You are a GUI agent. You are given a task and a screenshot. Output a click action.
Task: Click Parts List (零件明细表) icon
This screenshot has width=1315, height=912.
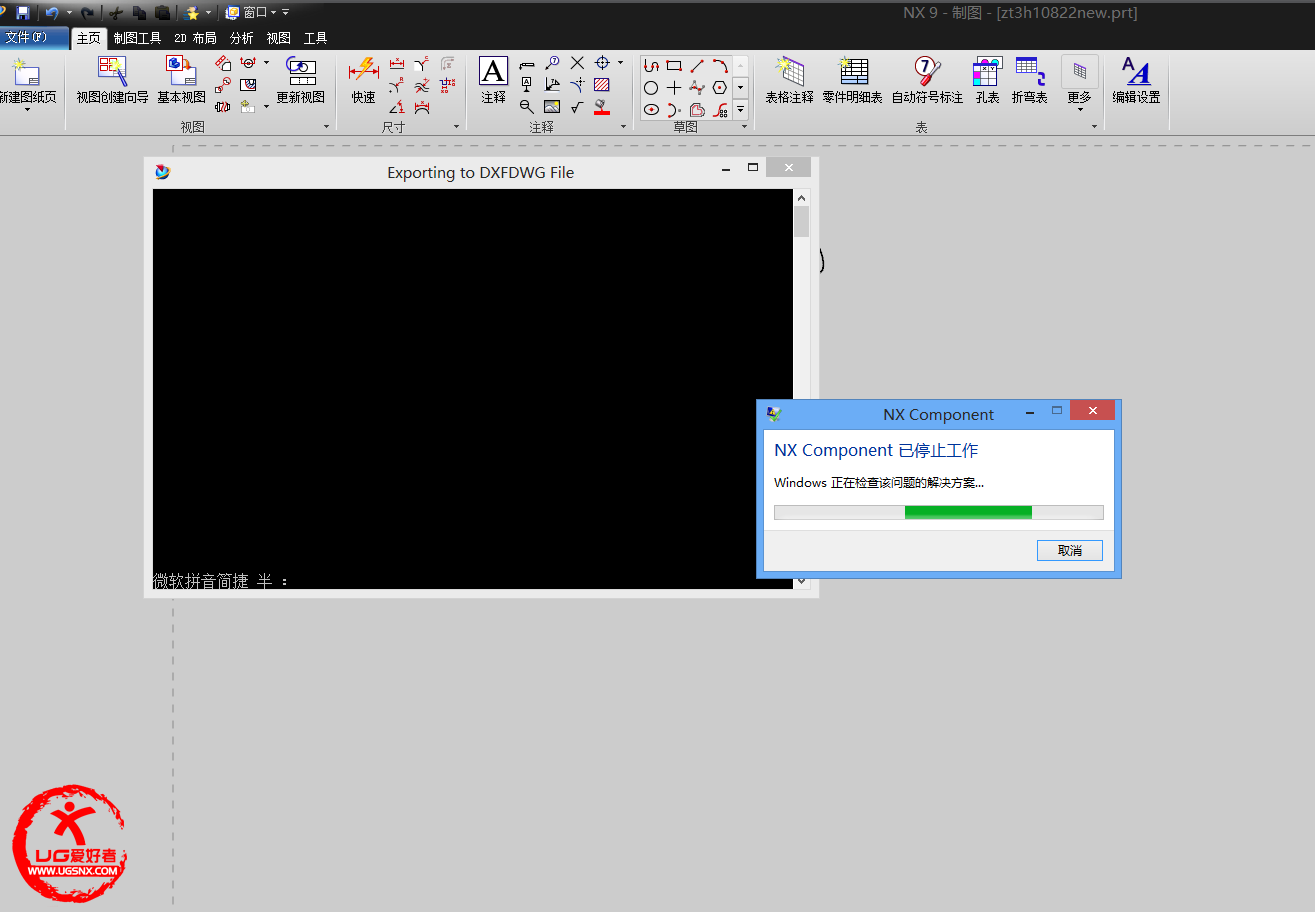[x=853, y=80]
